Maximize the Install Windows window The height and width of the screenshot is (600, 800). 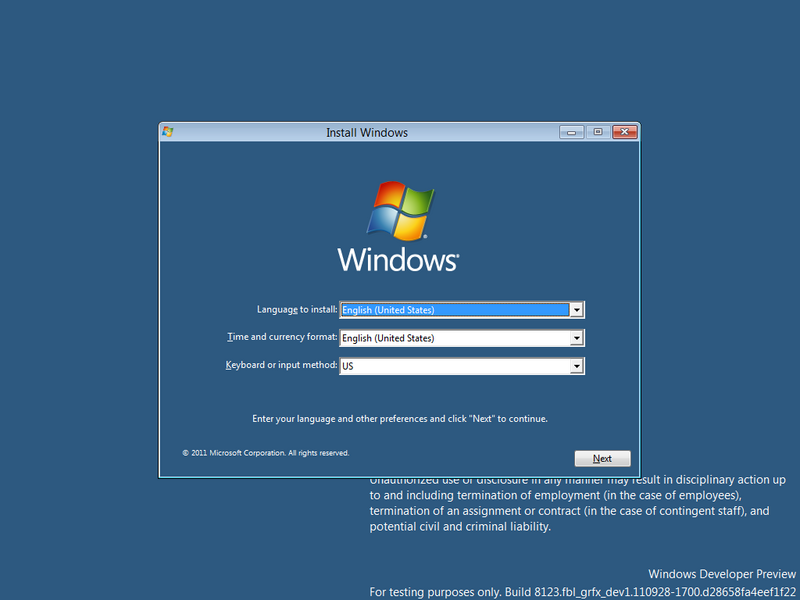(598, 132)
